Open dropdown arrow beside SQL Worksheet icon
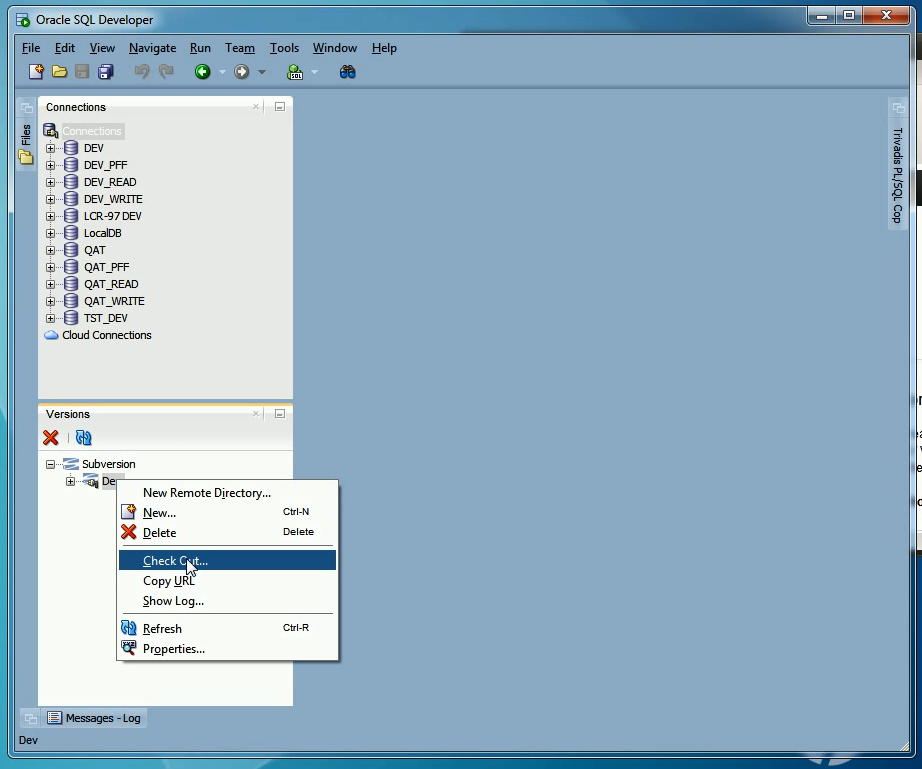Image resolution: width=922 pixels, height=769 pixels. click(315, 72)
